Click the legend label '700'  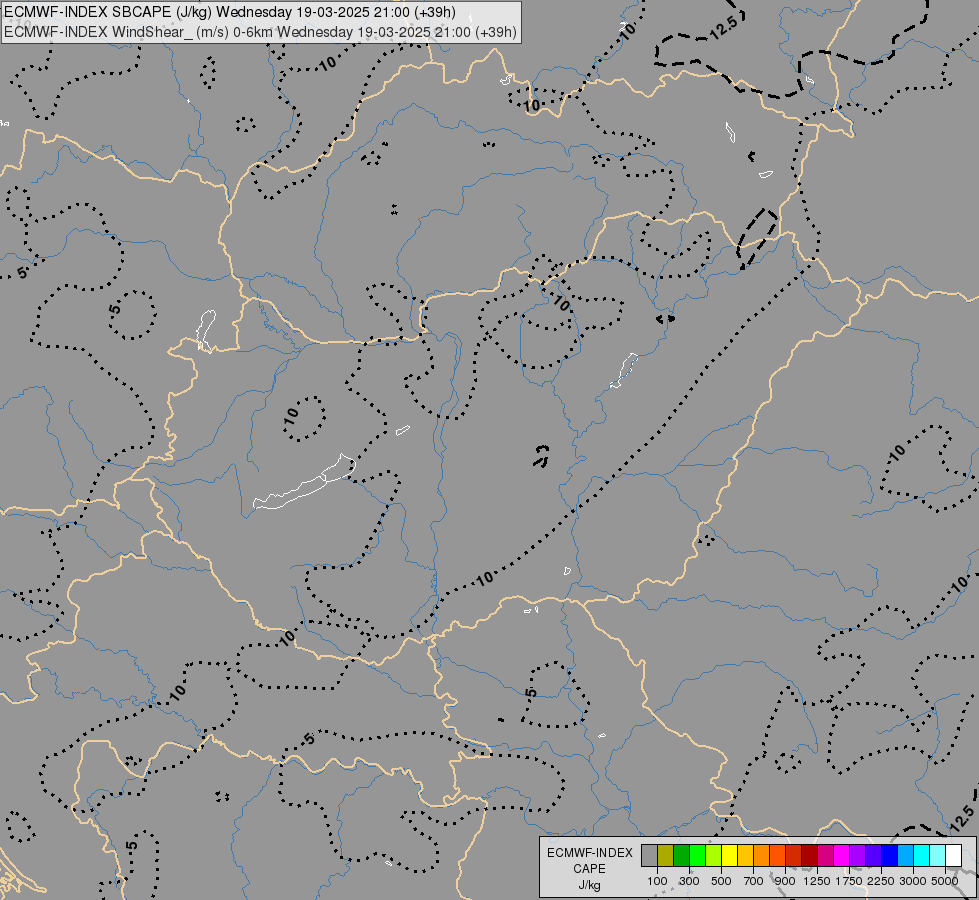pos(754,881)
